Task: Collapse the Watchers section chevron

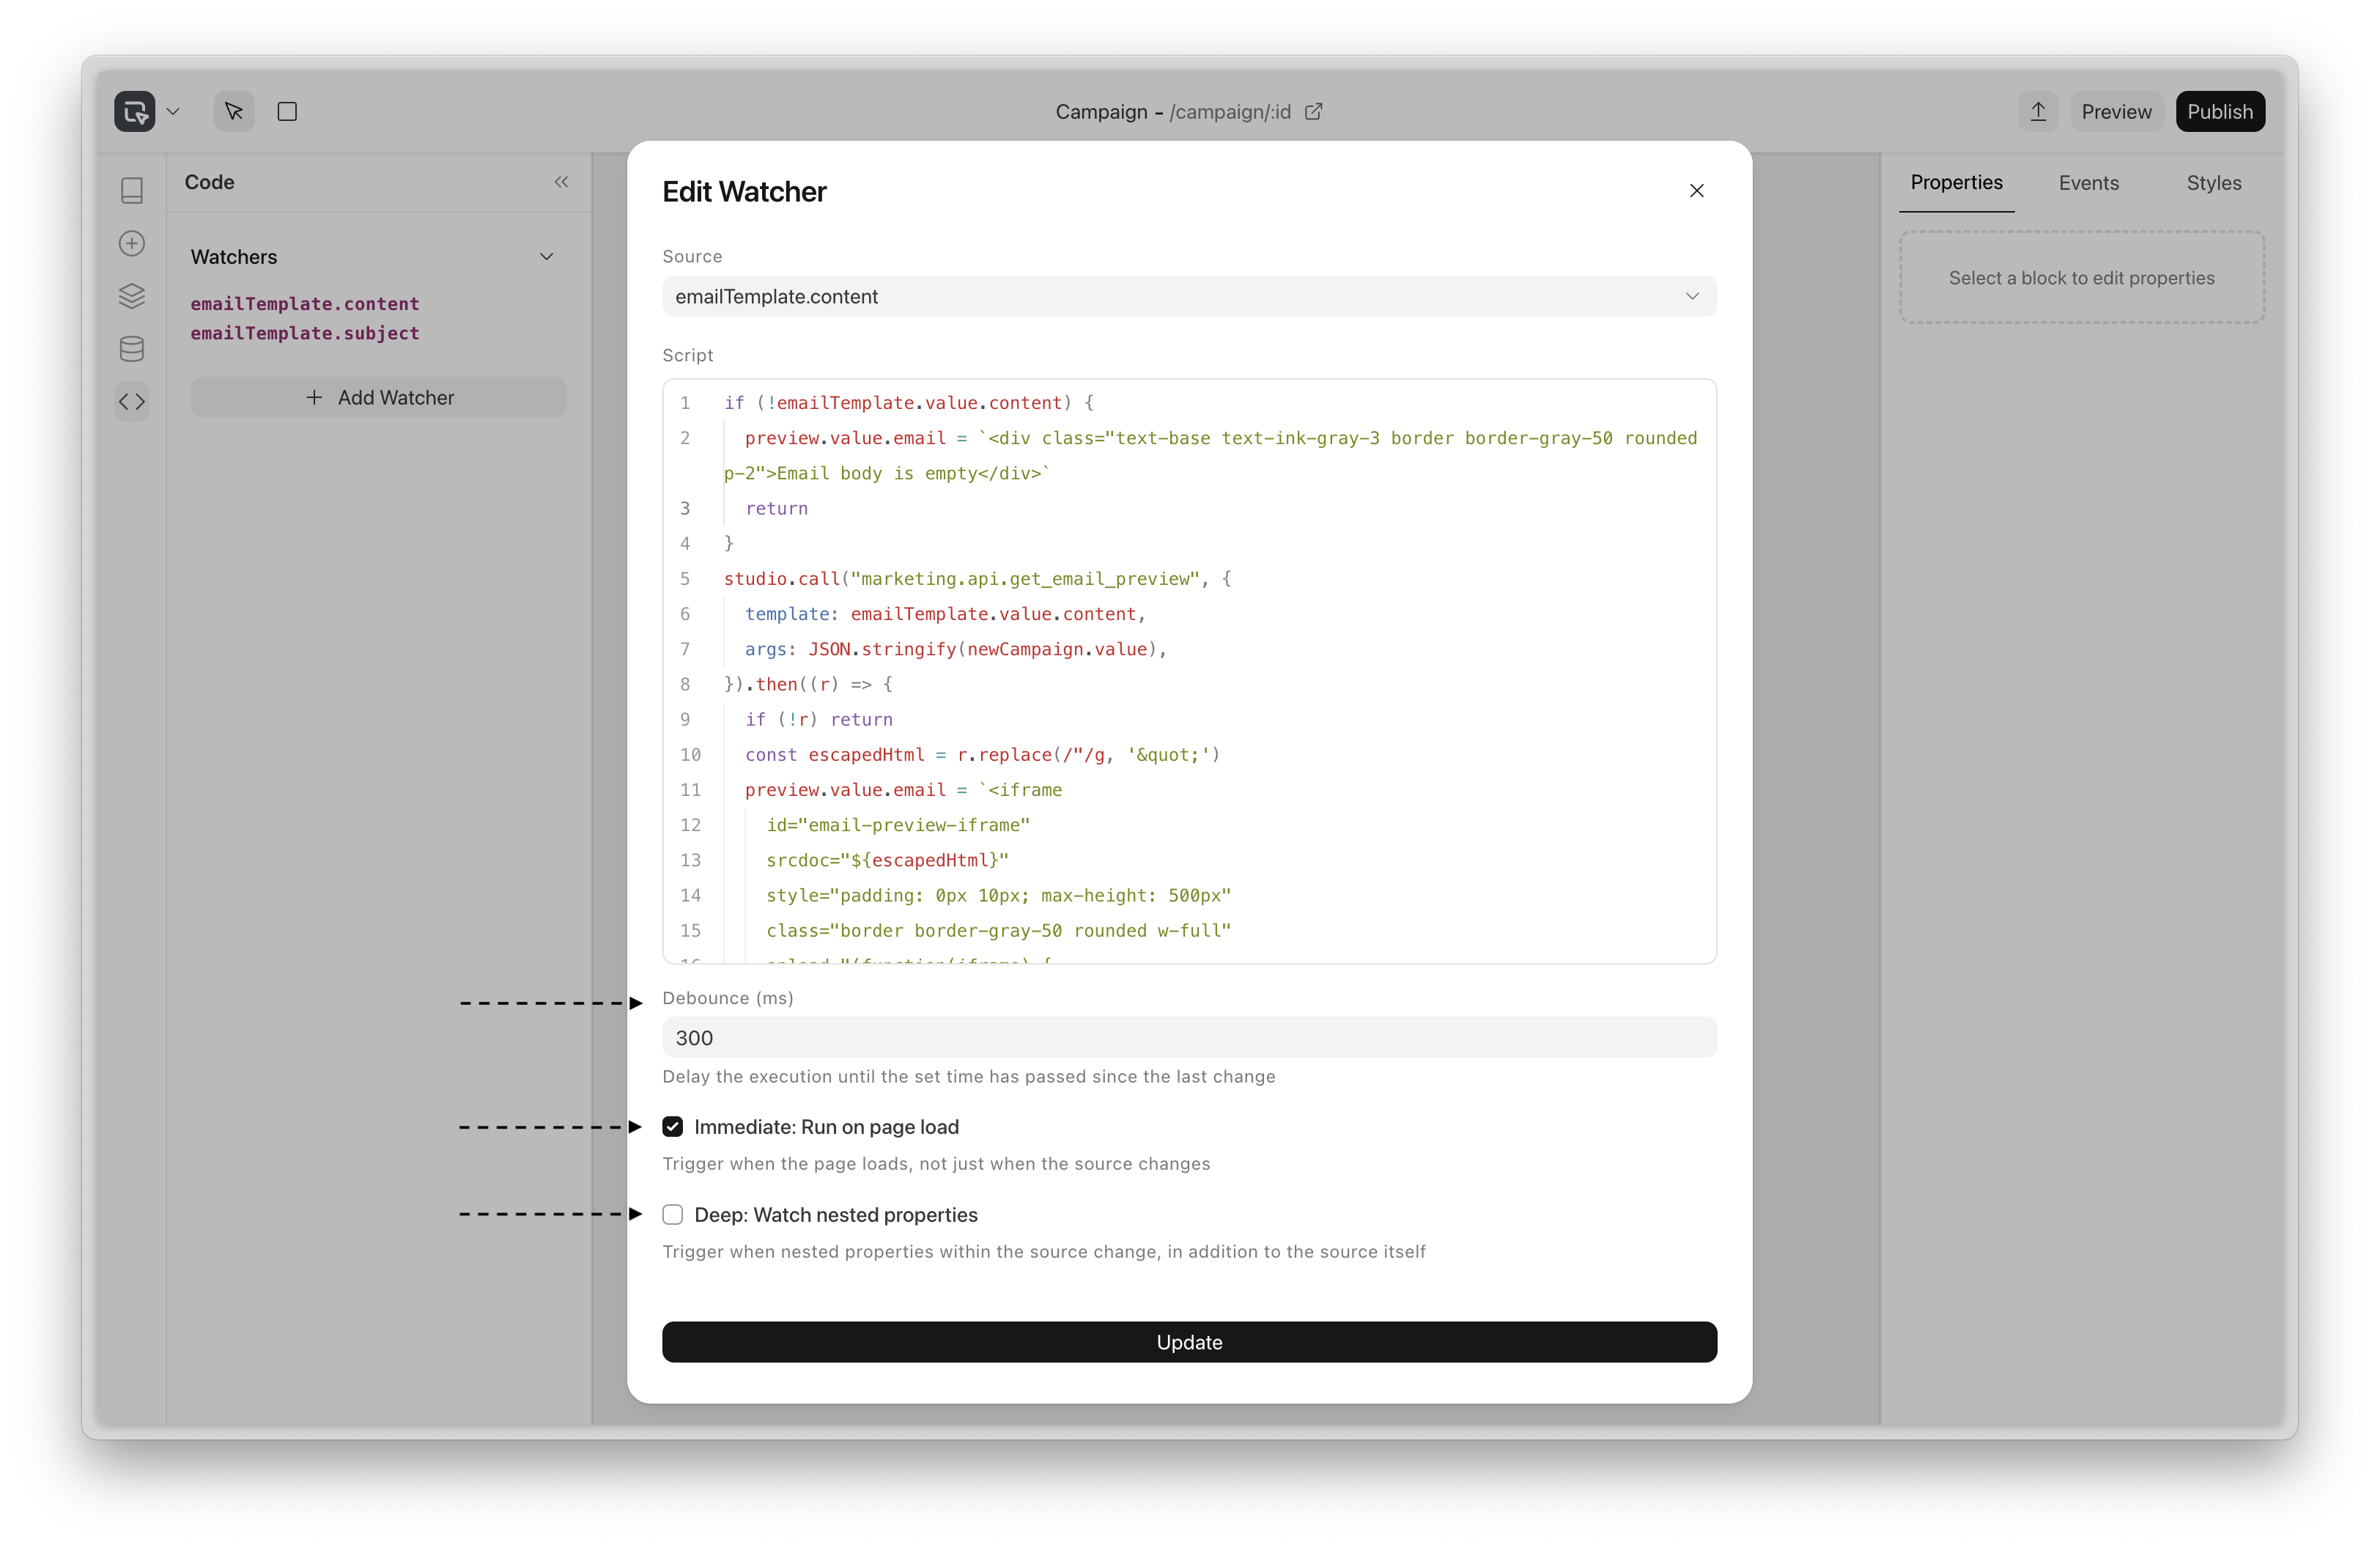Action: [x=547, y=257]
